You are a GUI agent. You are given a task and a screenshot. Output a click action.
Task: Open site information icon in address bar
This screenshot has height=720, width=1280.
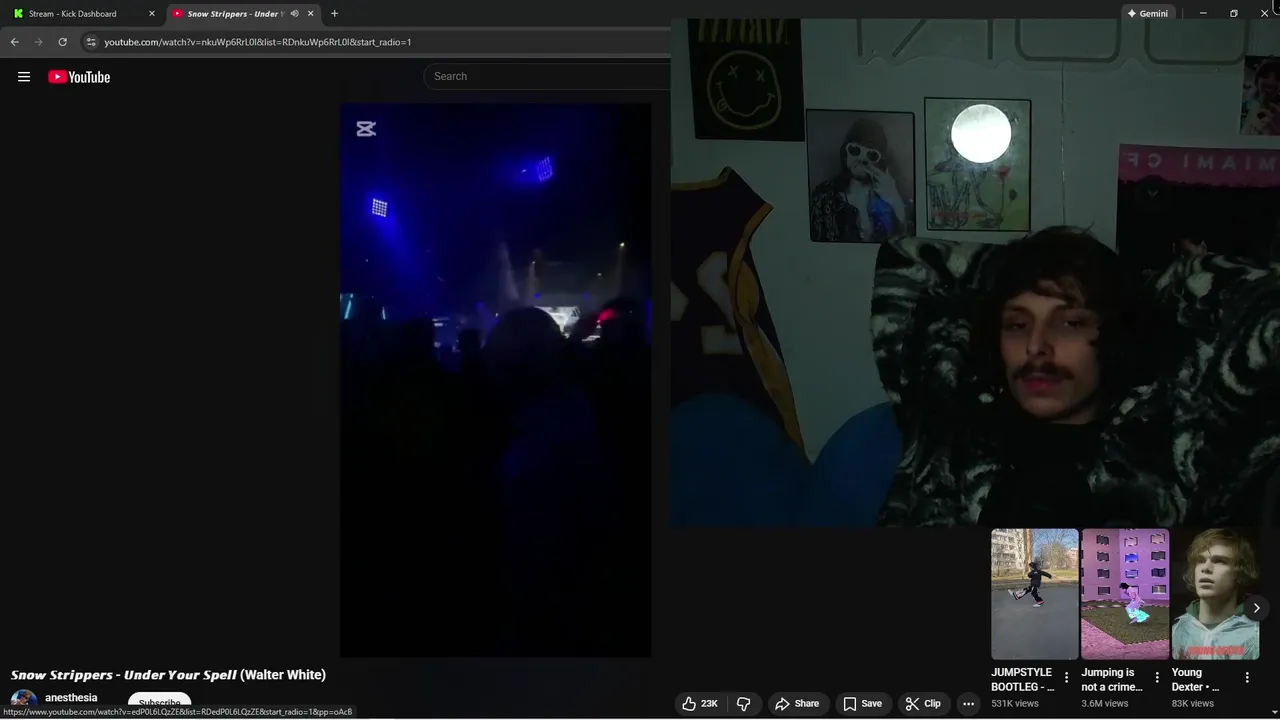pyautogui.click(x=91, y=42)
